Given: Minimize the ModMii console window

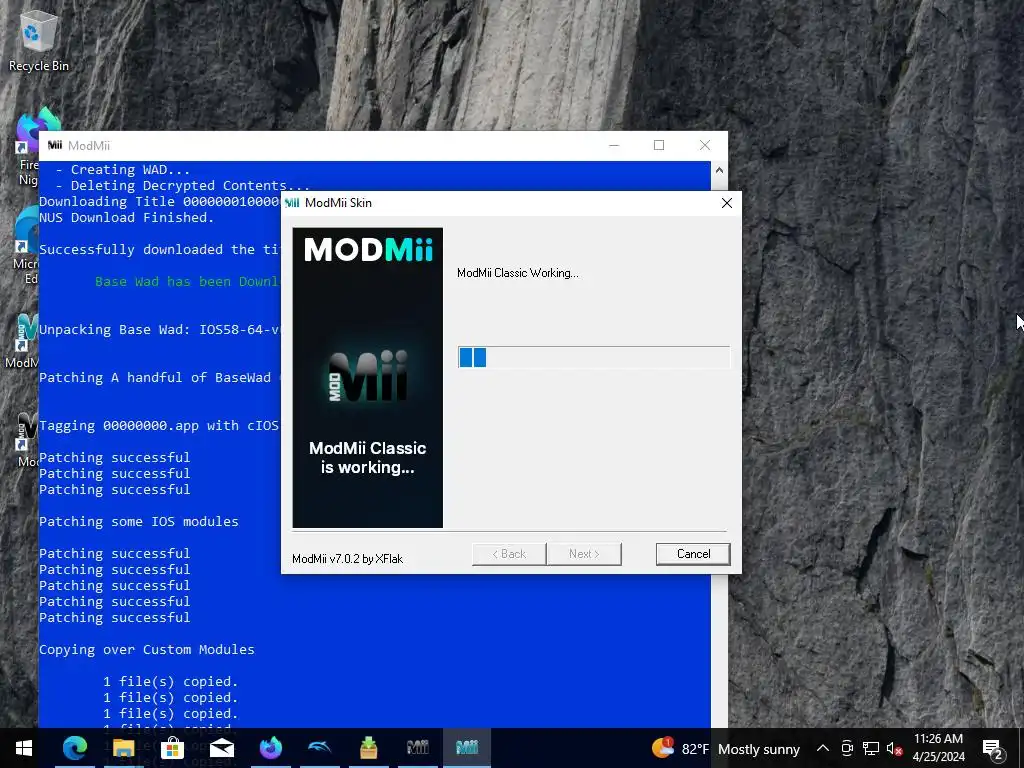Looking at the screenshot, I should coord(614,145).
